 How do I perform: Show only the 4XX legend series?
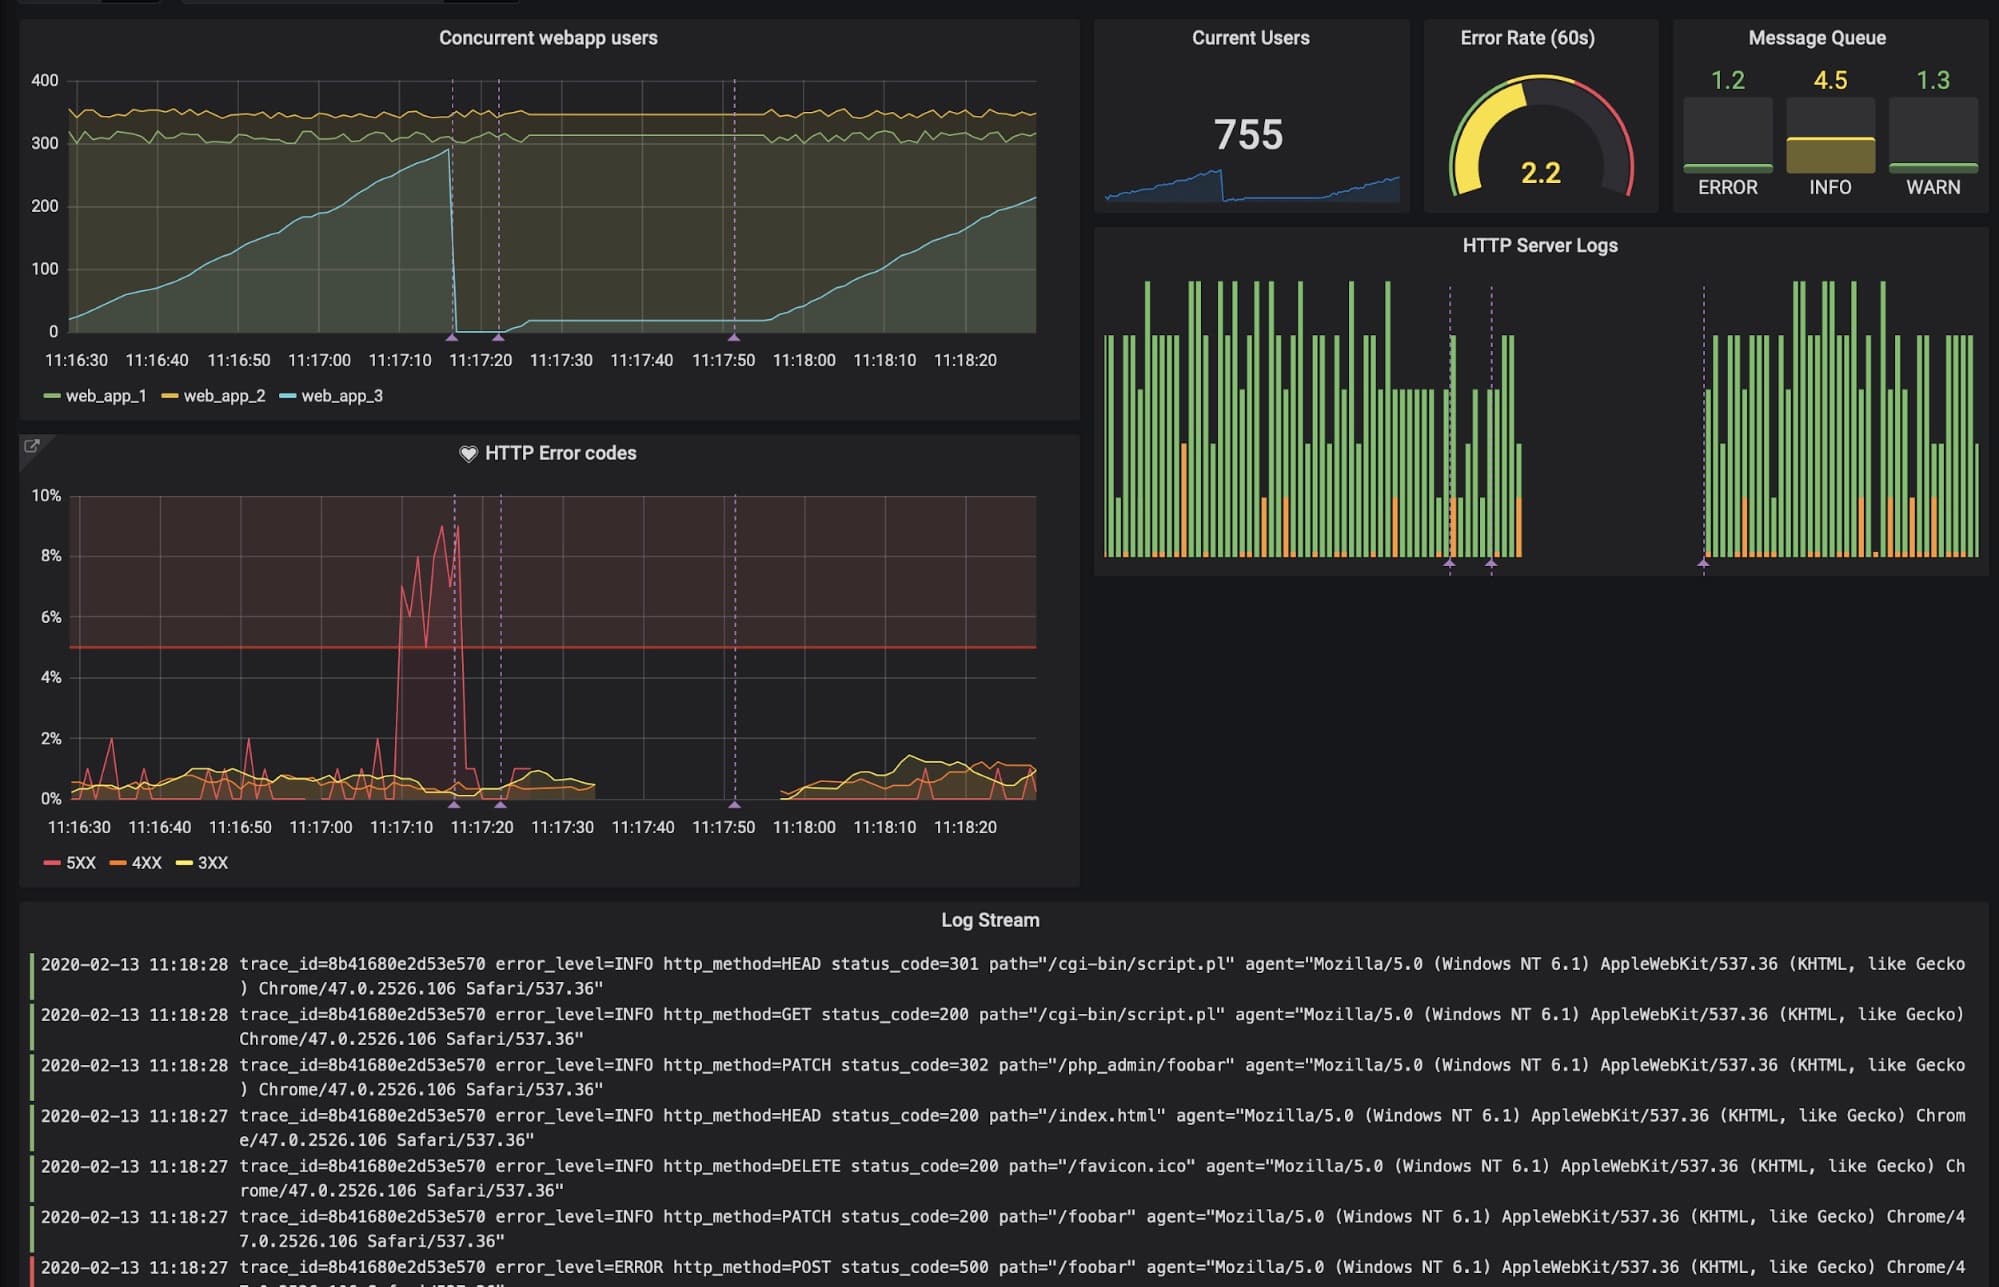pos(146,863)
